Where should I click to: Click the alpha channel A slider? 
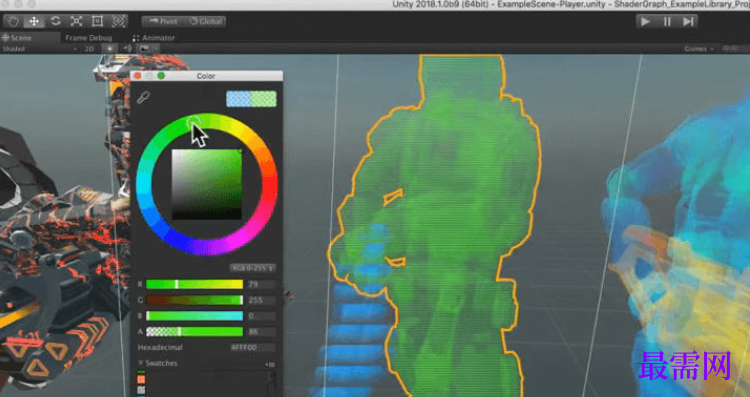[x=194, y=331]
